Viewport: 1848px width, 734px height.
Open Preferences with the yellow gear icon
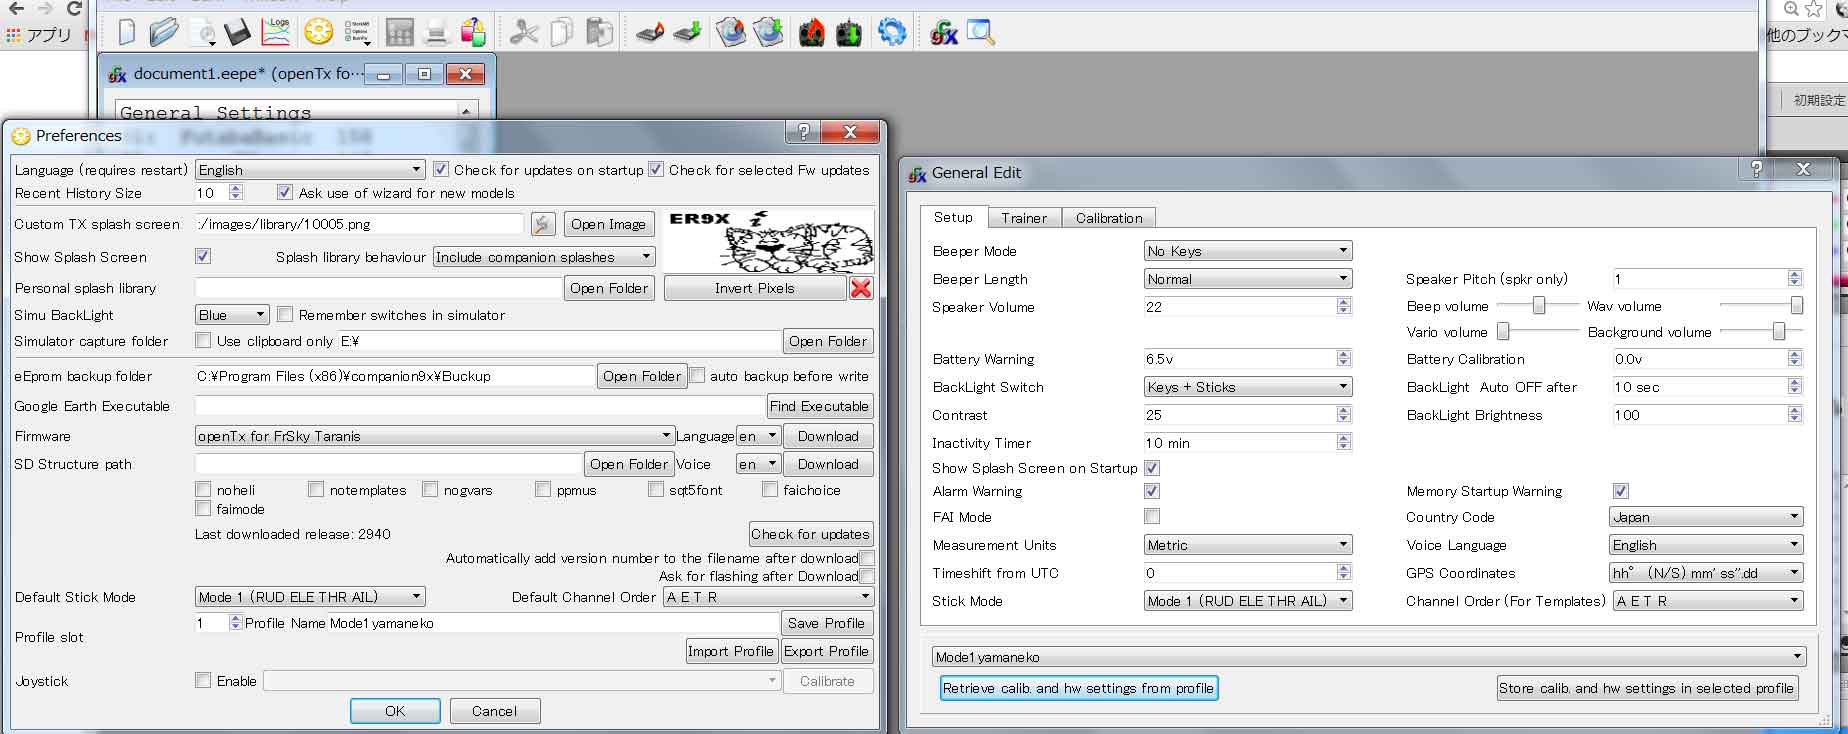click(319, 32)
